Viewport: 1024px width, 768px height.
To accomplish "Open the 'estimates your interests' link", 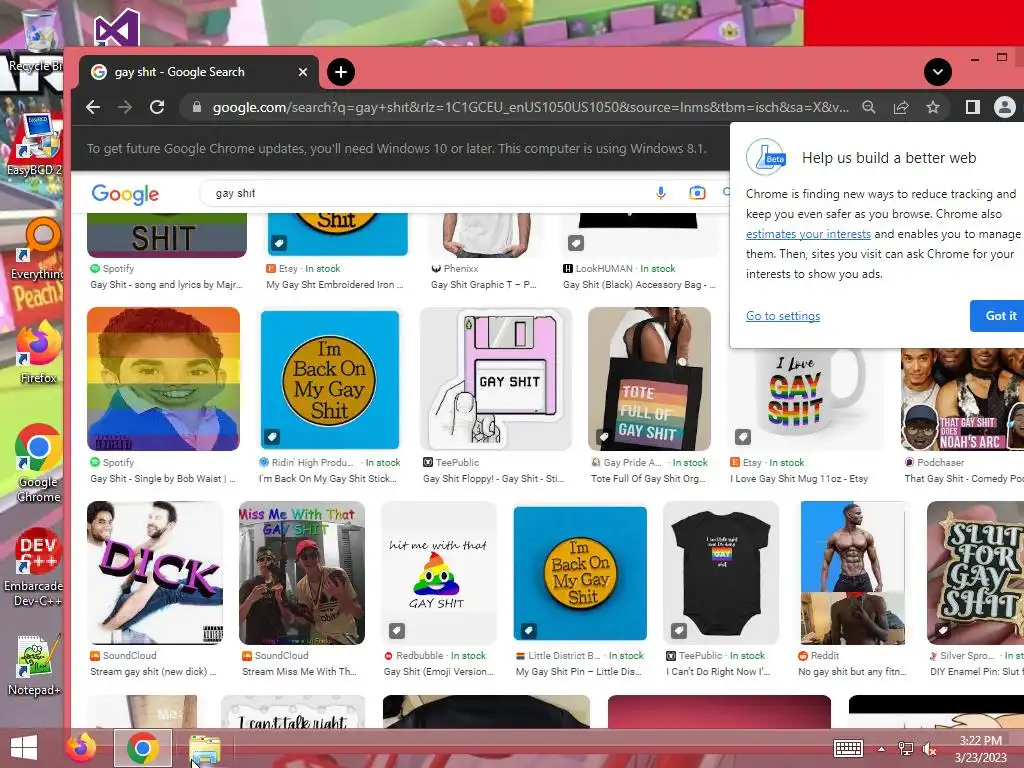I will tap(808, 234).
